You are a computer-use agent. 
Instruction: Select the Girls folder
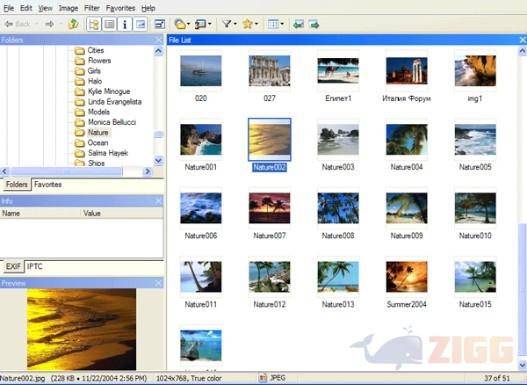click(94, 71)
